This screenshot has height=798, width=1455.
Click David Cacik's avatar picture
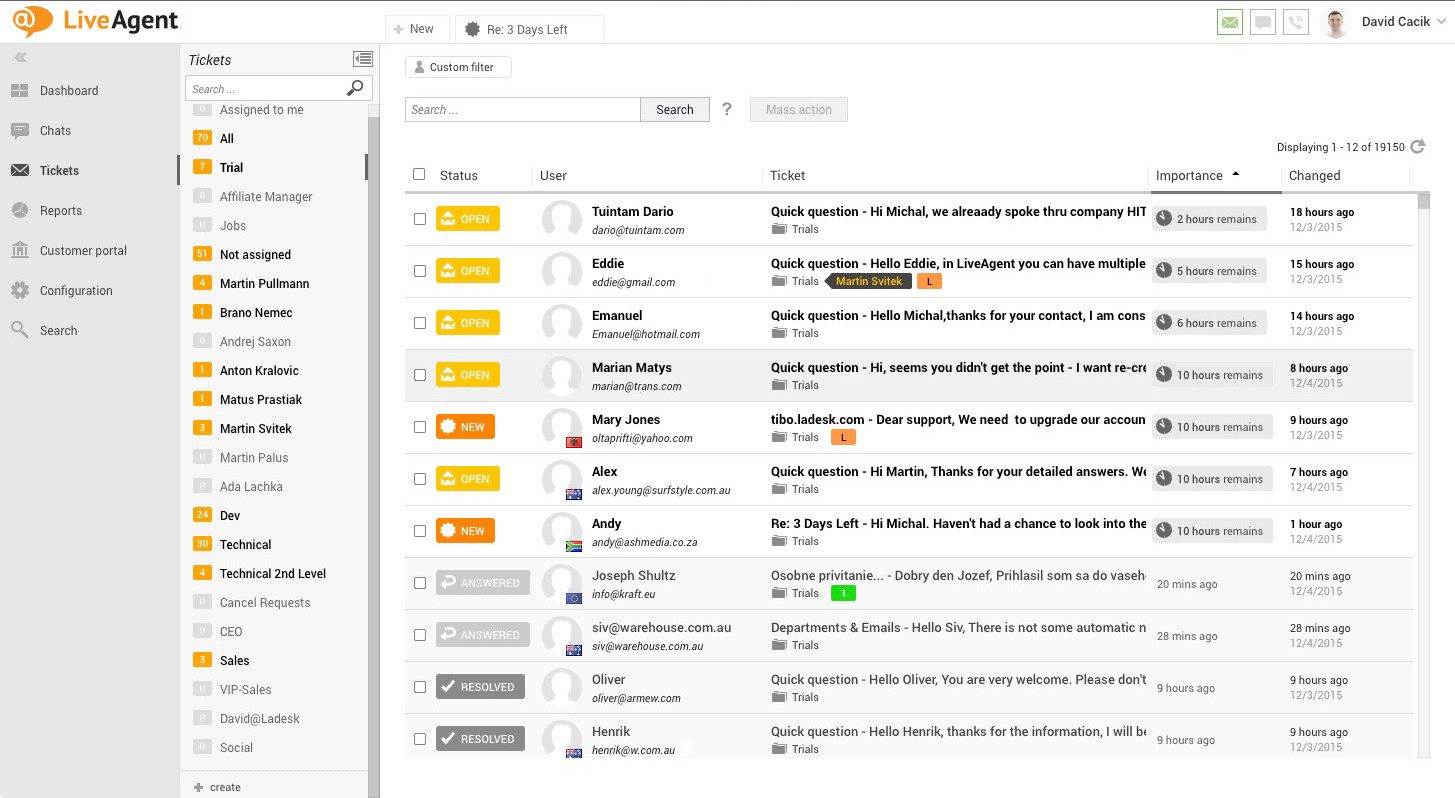click(1335, 23)
